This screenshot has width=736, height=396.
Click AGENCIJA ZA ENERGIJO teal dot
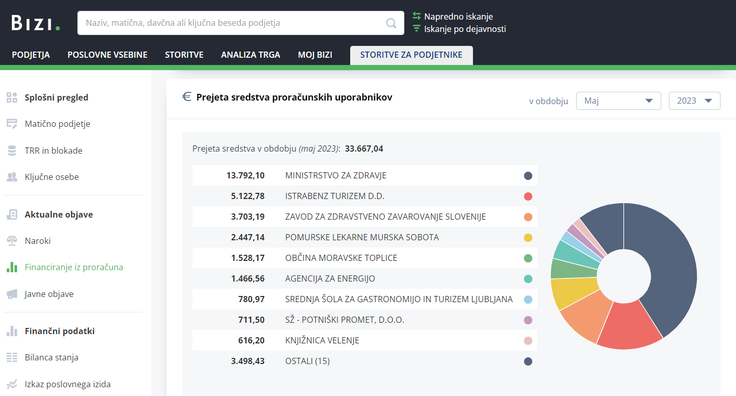tap(528, 279)
